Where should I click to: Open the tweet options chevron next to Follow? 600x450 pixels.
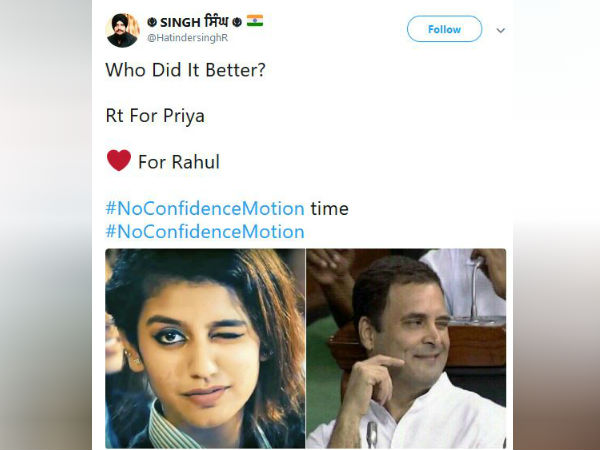click(500, 30)
